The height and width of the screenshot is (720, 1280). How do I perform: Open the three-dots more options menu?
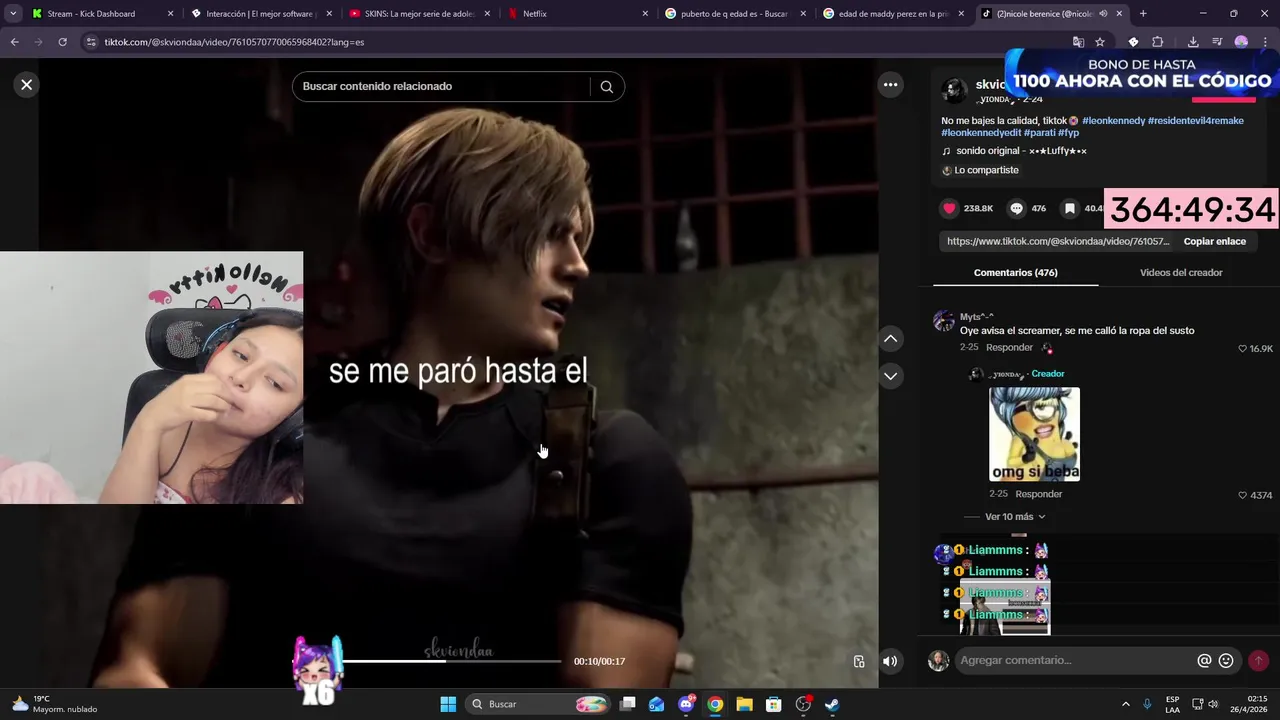click(890, 85)
